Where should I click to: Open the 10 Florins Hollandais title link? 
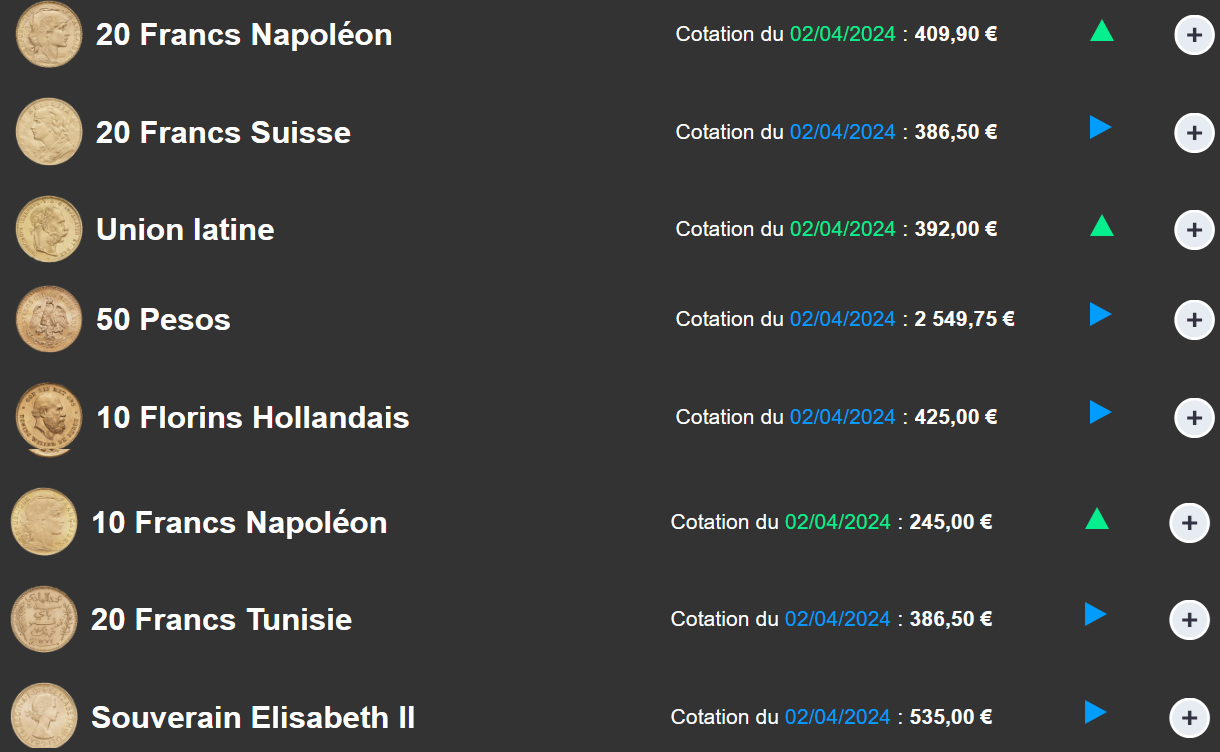click(x=253, y=417)
